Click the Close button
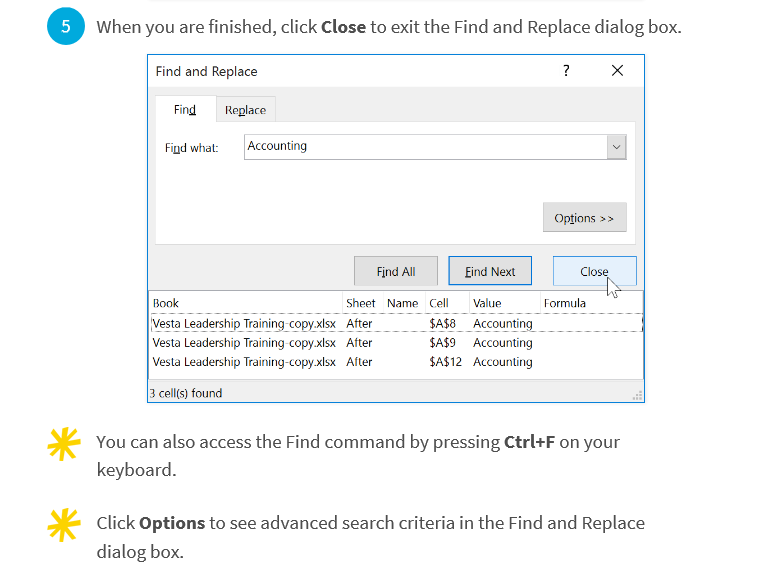 594,271
